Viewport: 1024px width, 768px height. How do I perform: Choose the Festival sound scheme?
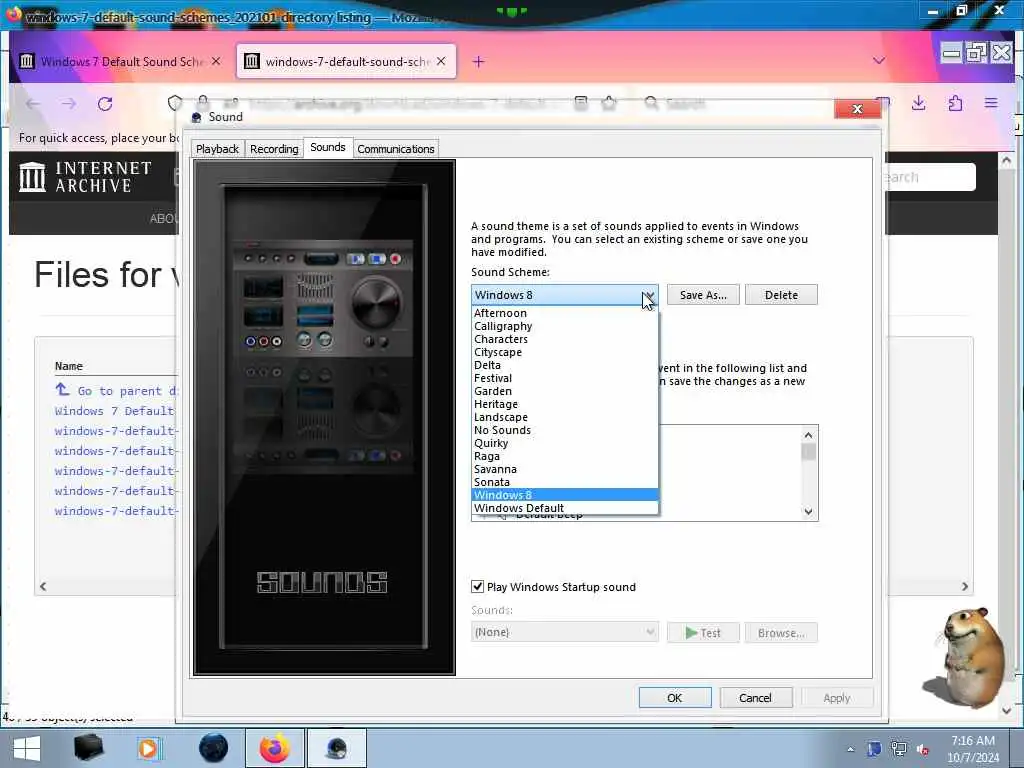click(564, 379)
